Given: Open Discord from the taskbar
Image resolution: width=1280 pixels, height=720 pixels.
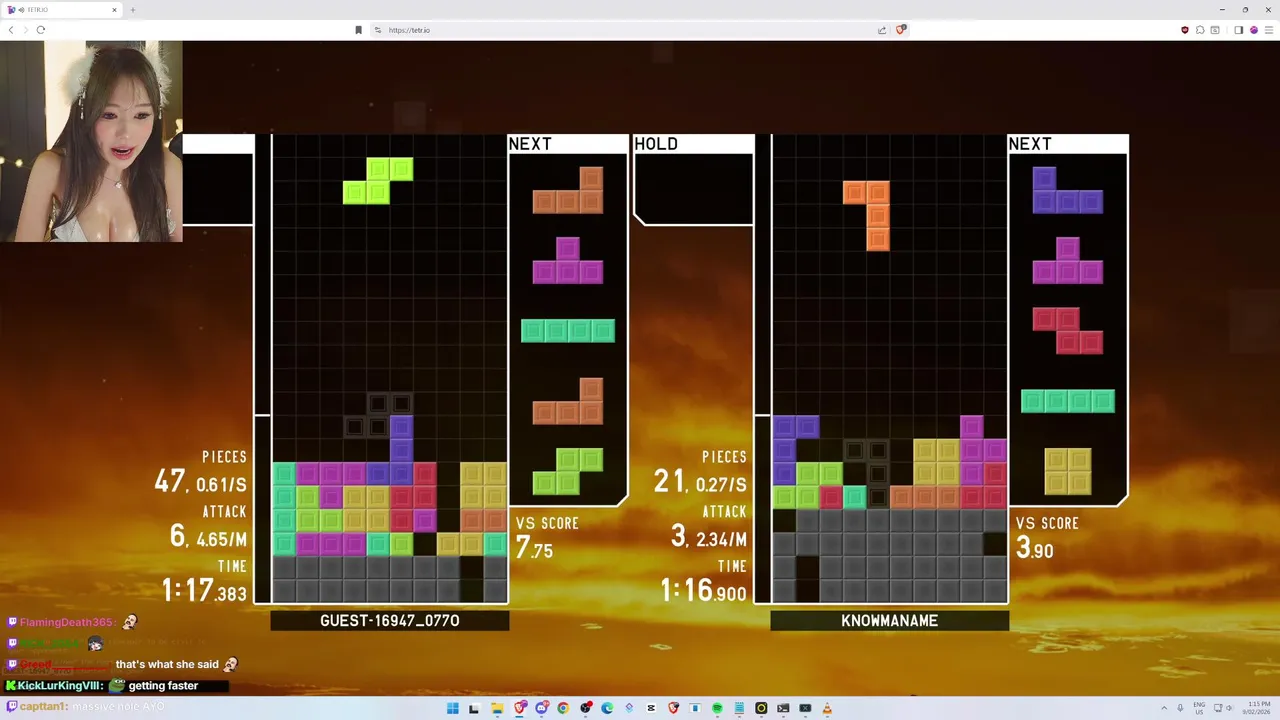Looking at the screenshot, I should (x=541, y=708).
